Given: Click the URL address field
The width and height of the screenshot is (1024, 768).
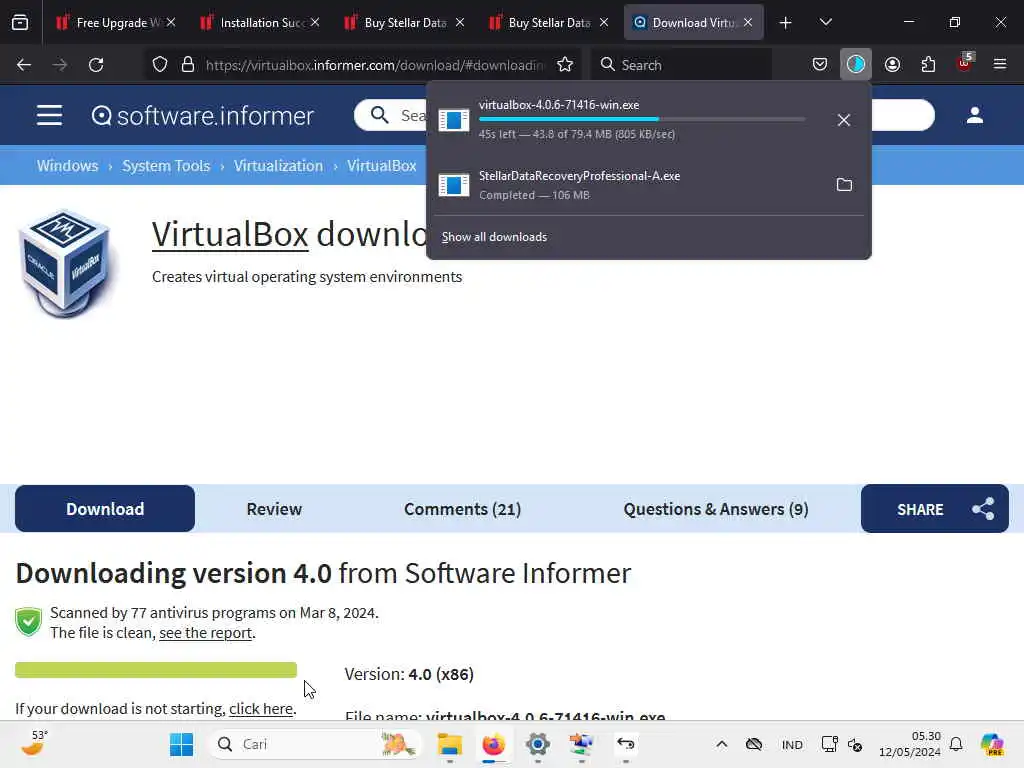Looking at the screenshot, I should (375, 65).
